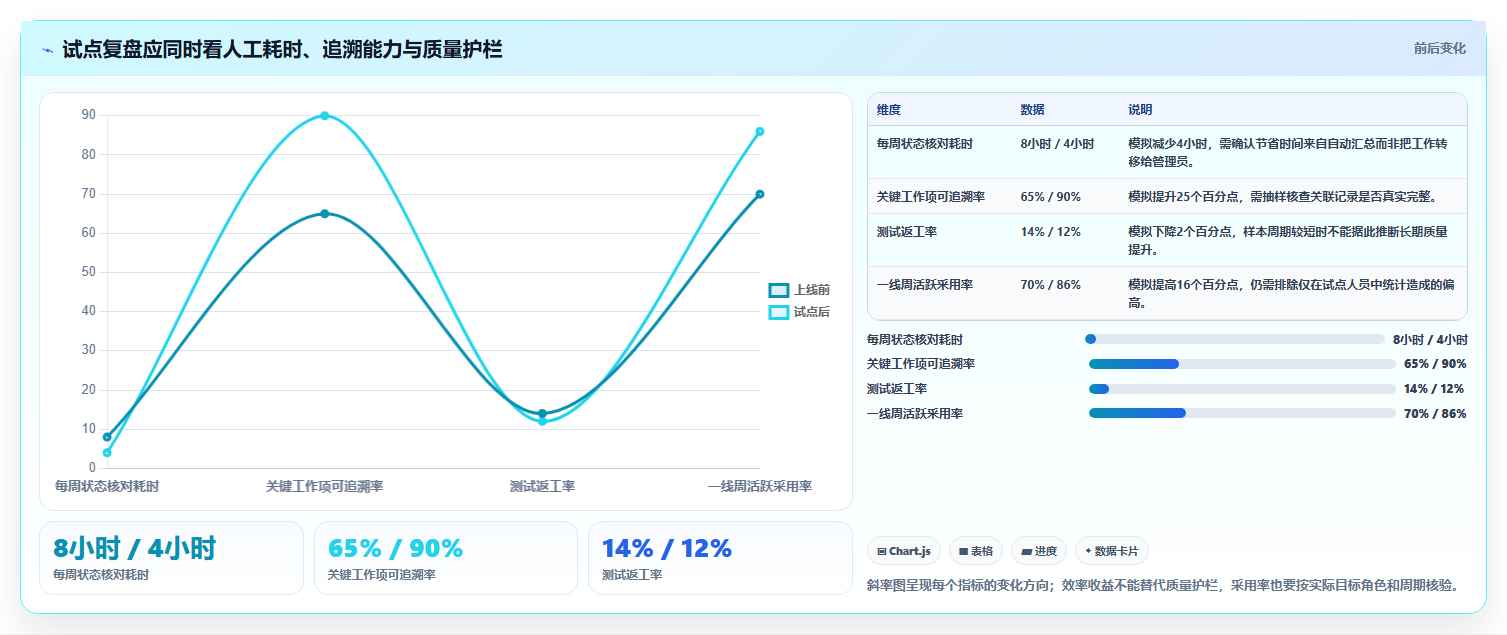Click the 14% / 12% data card
The width and height of the screenshot is (1507, 635).
tap(720, 558)
